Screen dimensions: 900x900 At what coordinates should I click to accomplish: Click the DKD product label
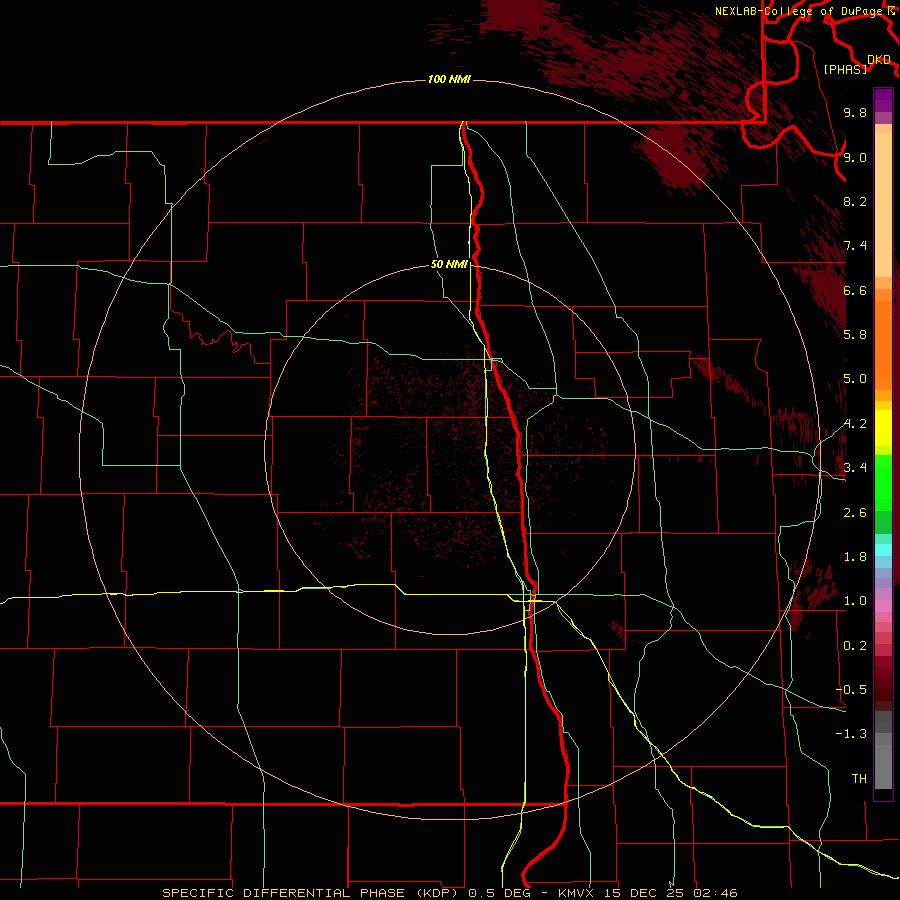879,60
